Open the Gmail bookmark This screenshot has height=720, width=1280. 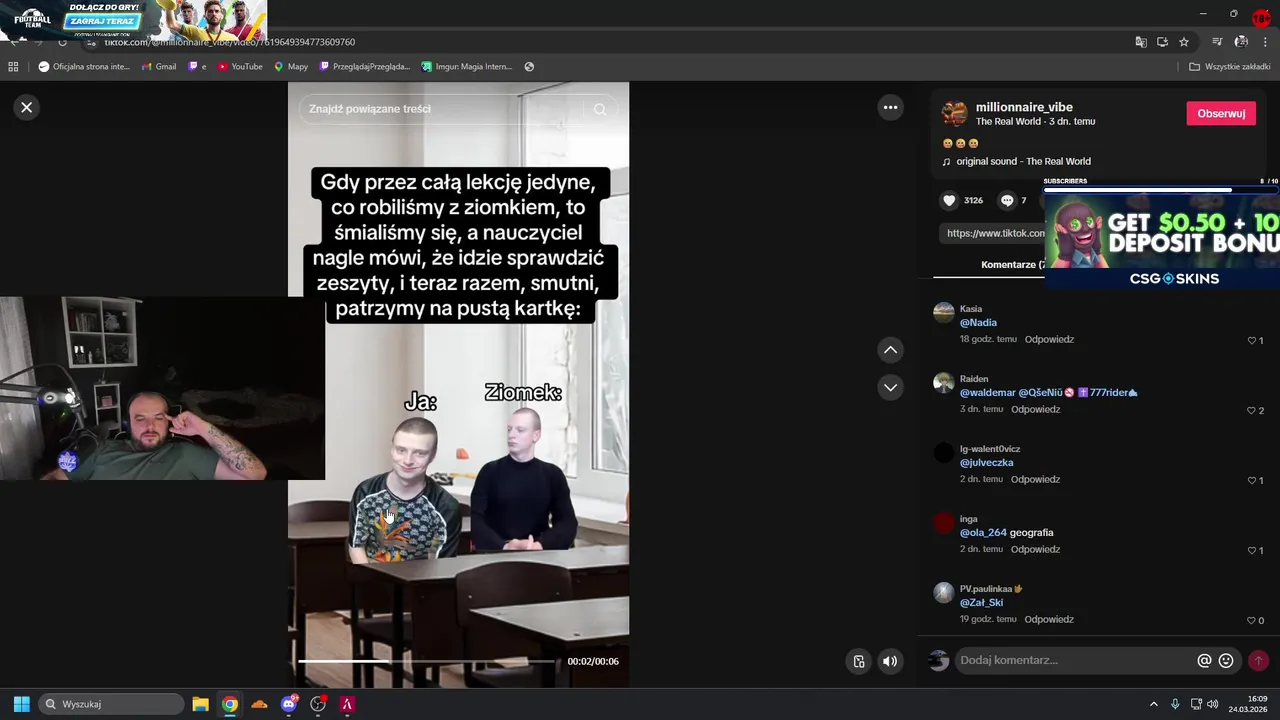pyautogui.click(x=159, y=67)
